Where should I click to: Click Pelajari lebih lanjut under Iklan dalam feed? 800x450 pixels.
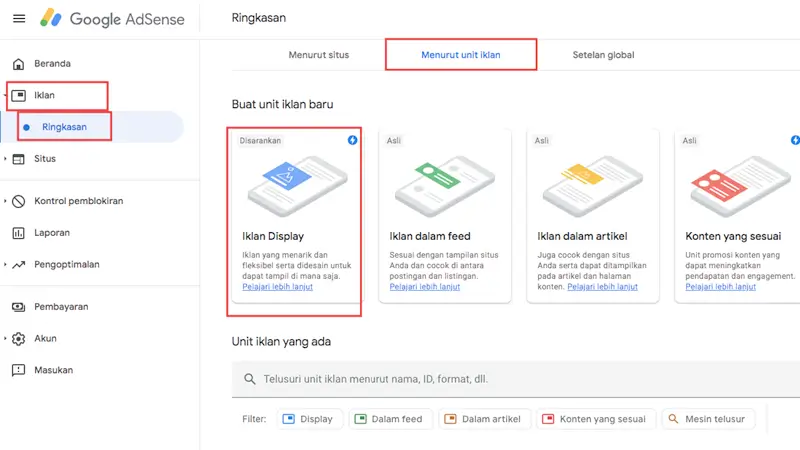[425, 287]
